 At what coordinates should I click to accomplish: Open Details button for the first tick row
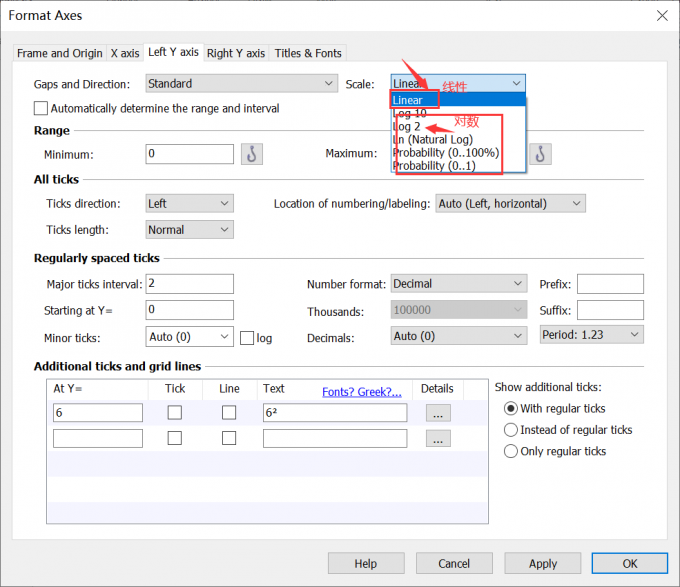(440, 412)
